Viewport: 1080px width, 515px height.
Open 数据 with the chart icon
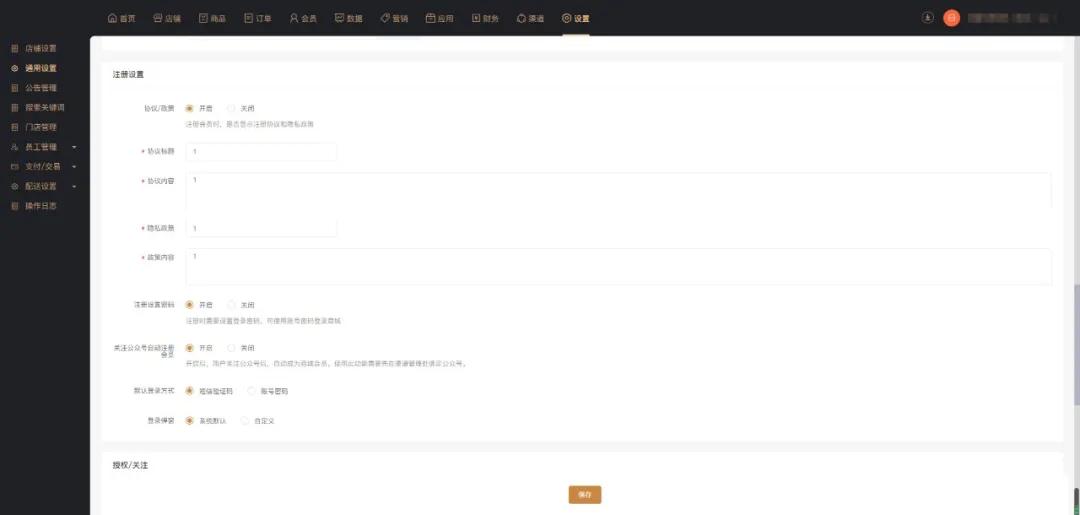pos(340,19)
